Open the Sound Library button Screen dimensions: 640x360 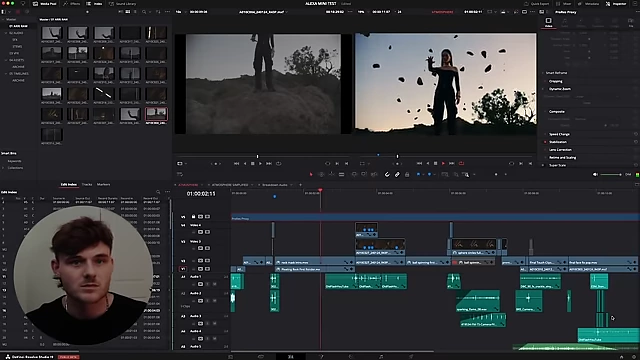click(122, 4)
